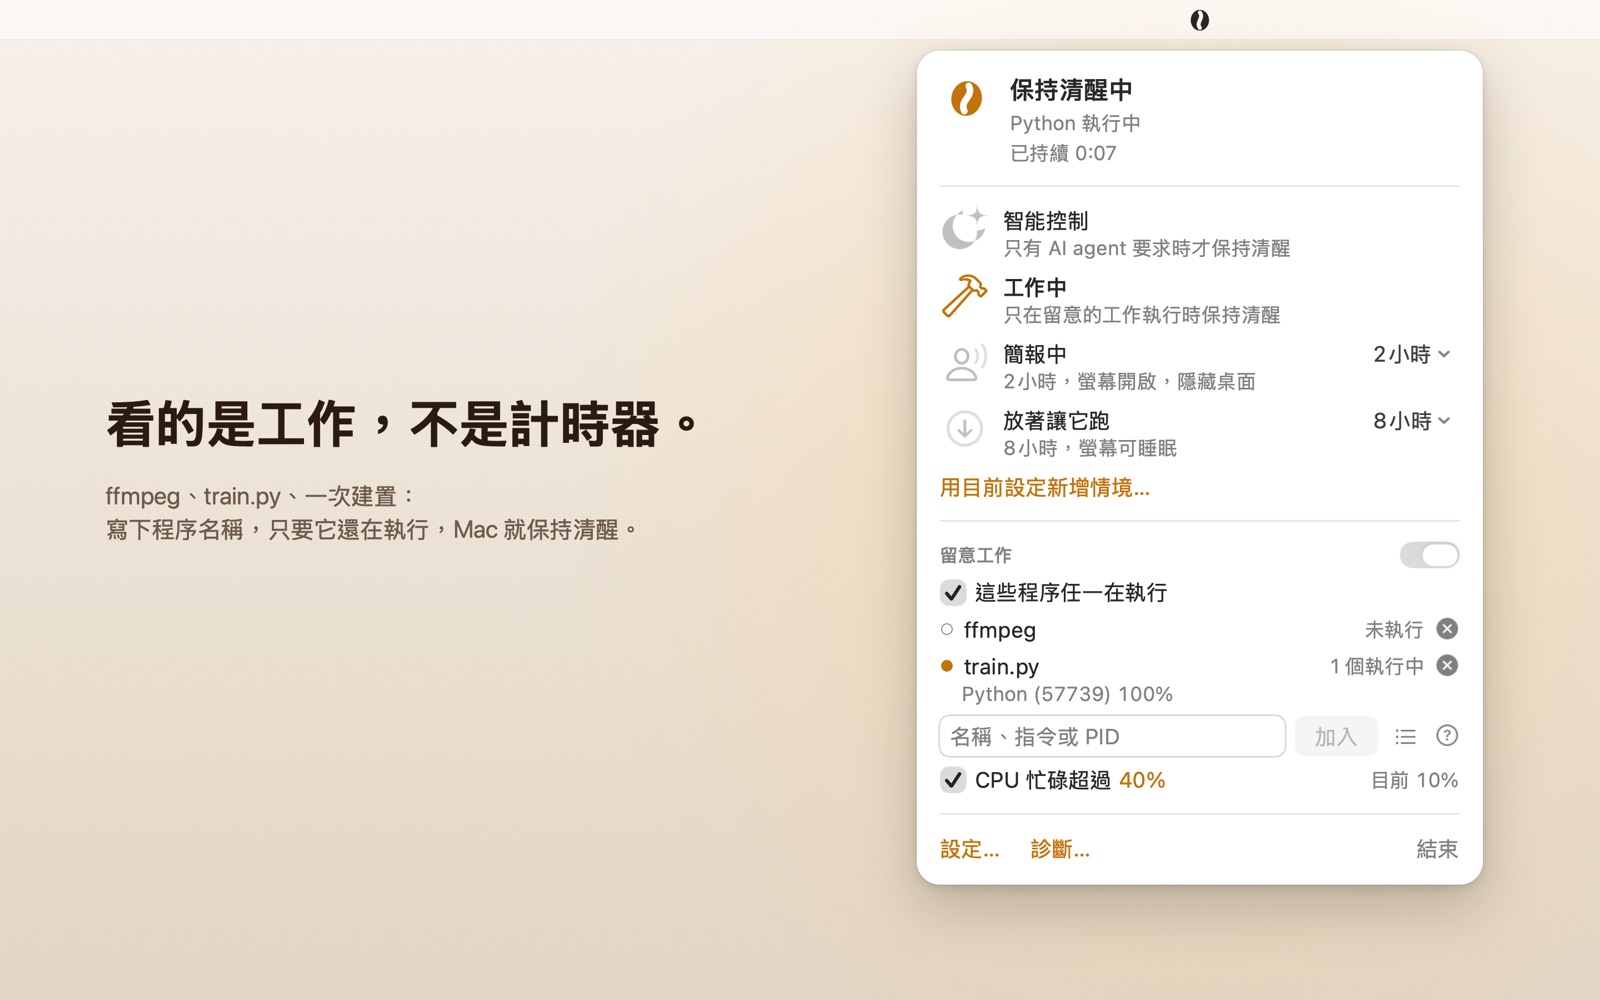Click 結束 to quit the app

coord(1437,849)
